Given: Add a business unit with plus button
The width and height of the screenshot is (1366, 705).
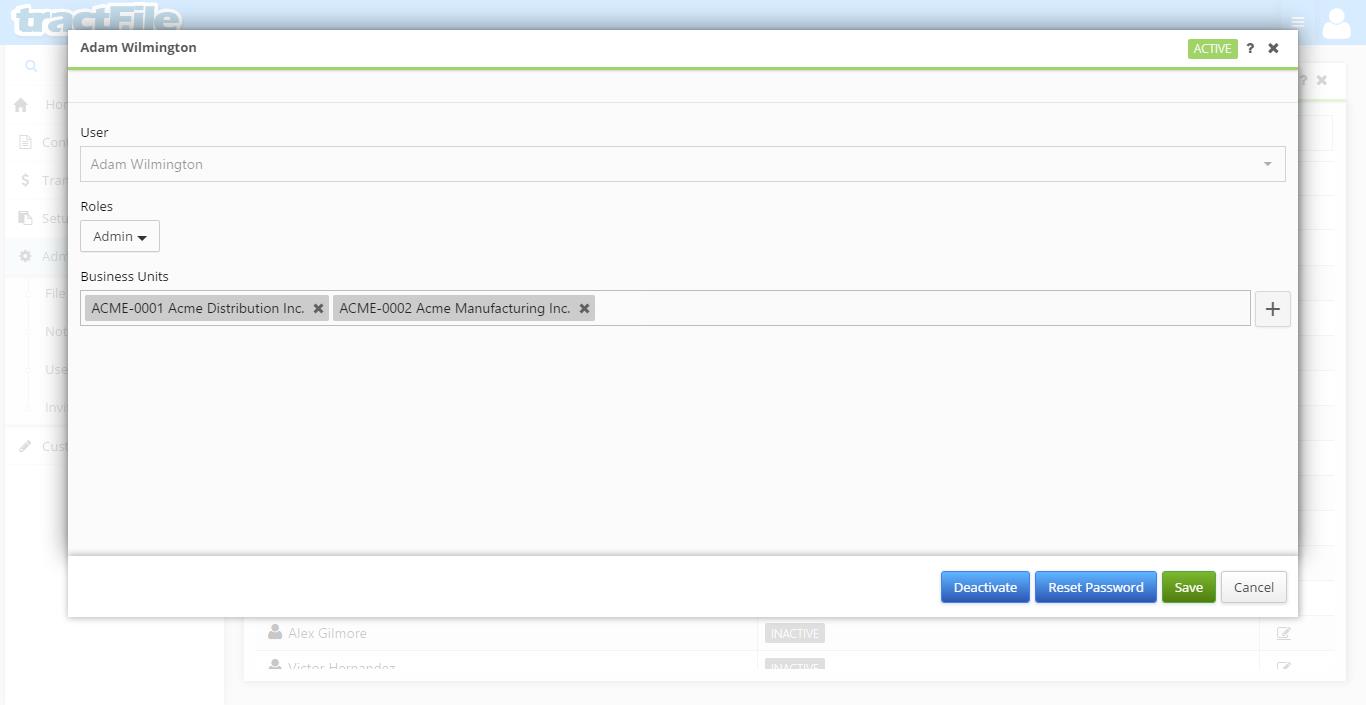Looking at the screenshot, I should [1272, 309].
